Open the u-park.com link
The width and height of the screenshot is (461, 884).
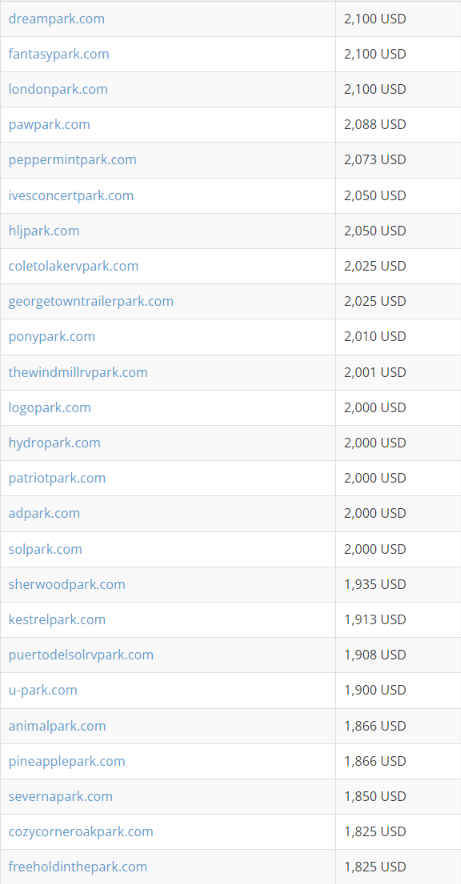(43, 690)
